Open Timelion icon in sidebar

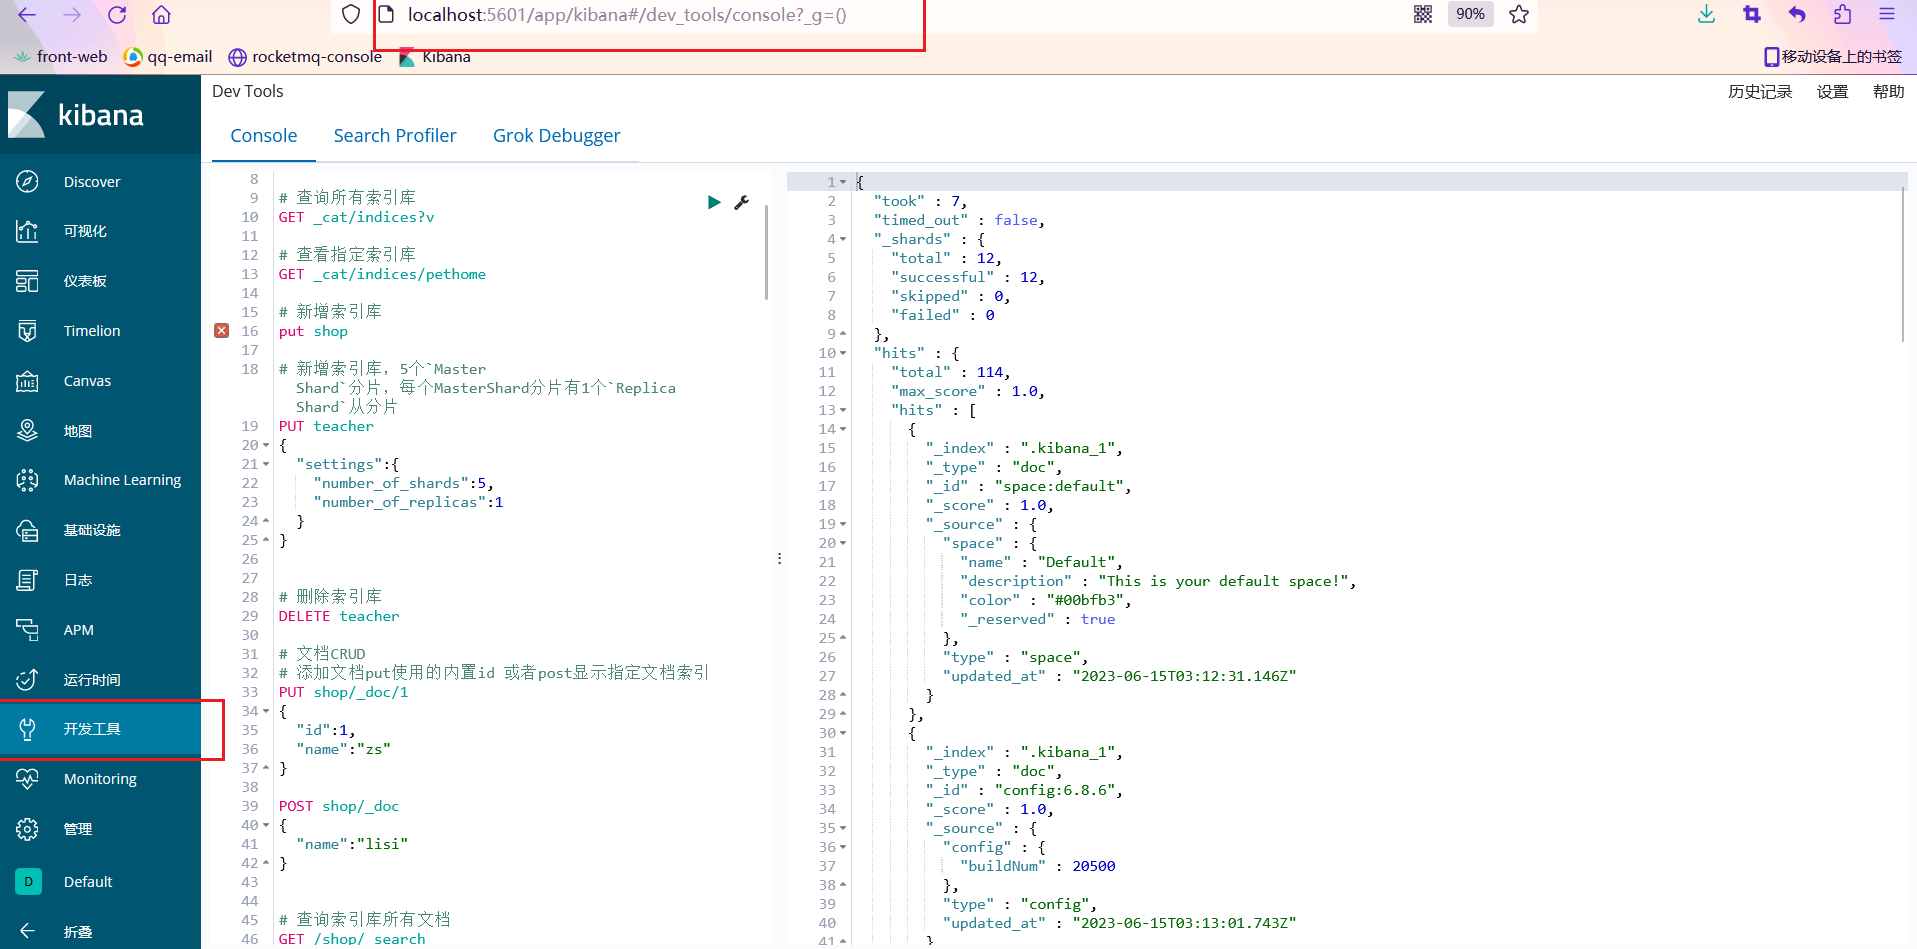(27, 331)
